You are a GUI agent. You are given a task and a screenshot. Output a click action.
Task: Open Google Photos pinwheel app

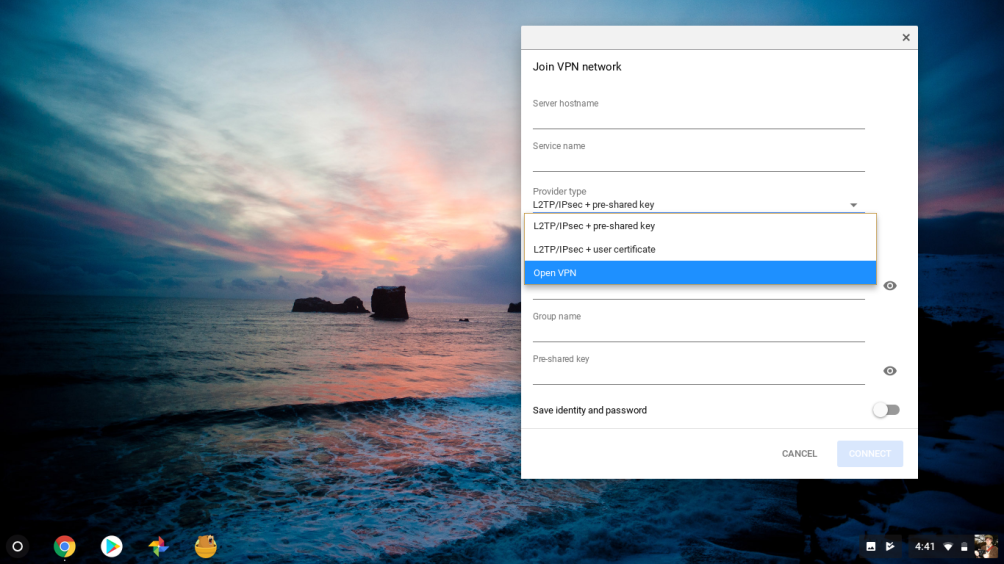click(158, 546)
